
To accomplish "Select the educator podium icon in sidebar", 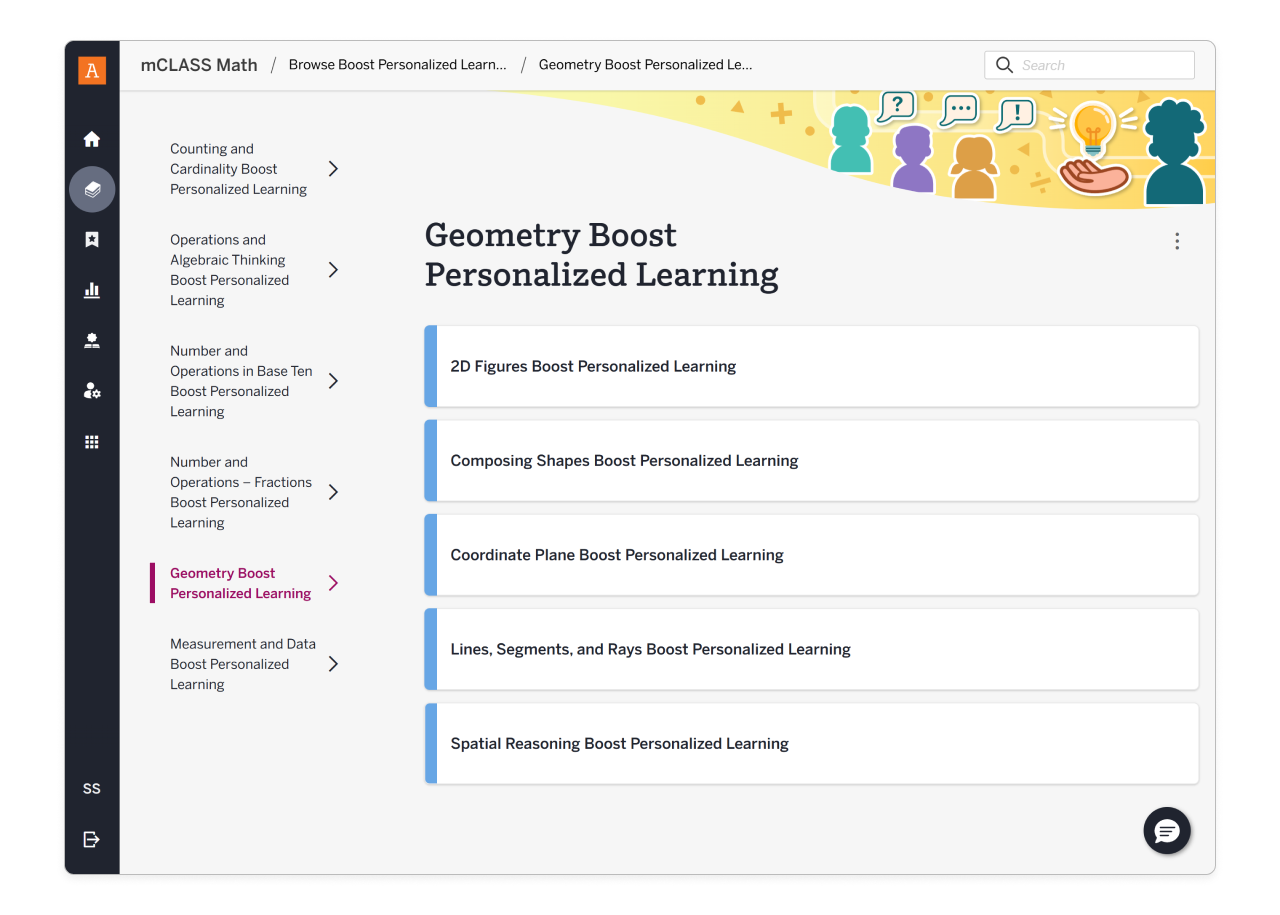I will tap(91, 340).
